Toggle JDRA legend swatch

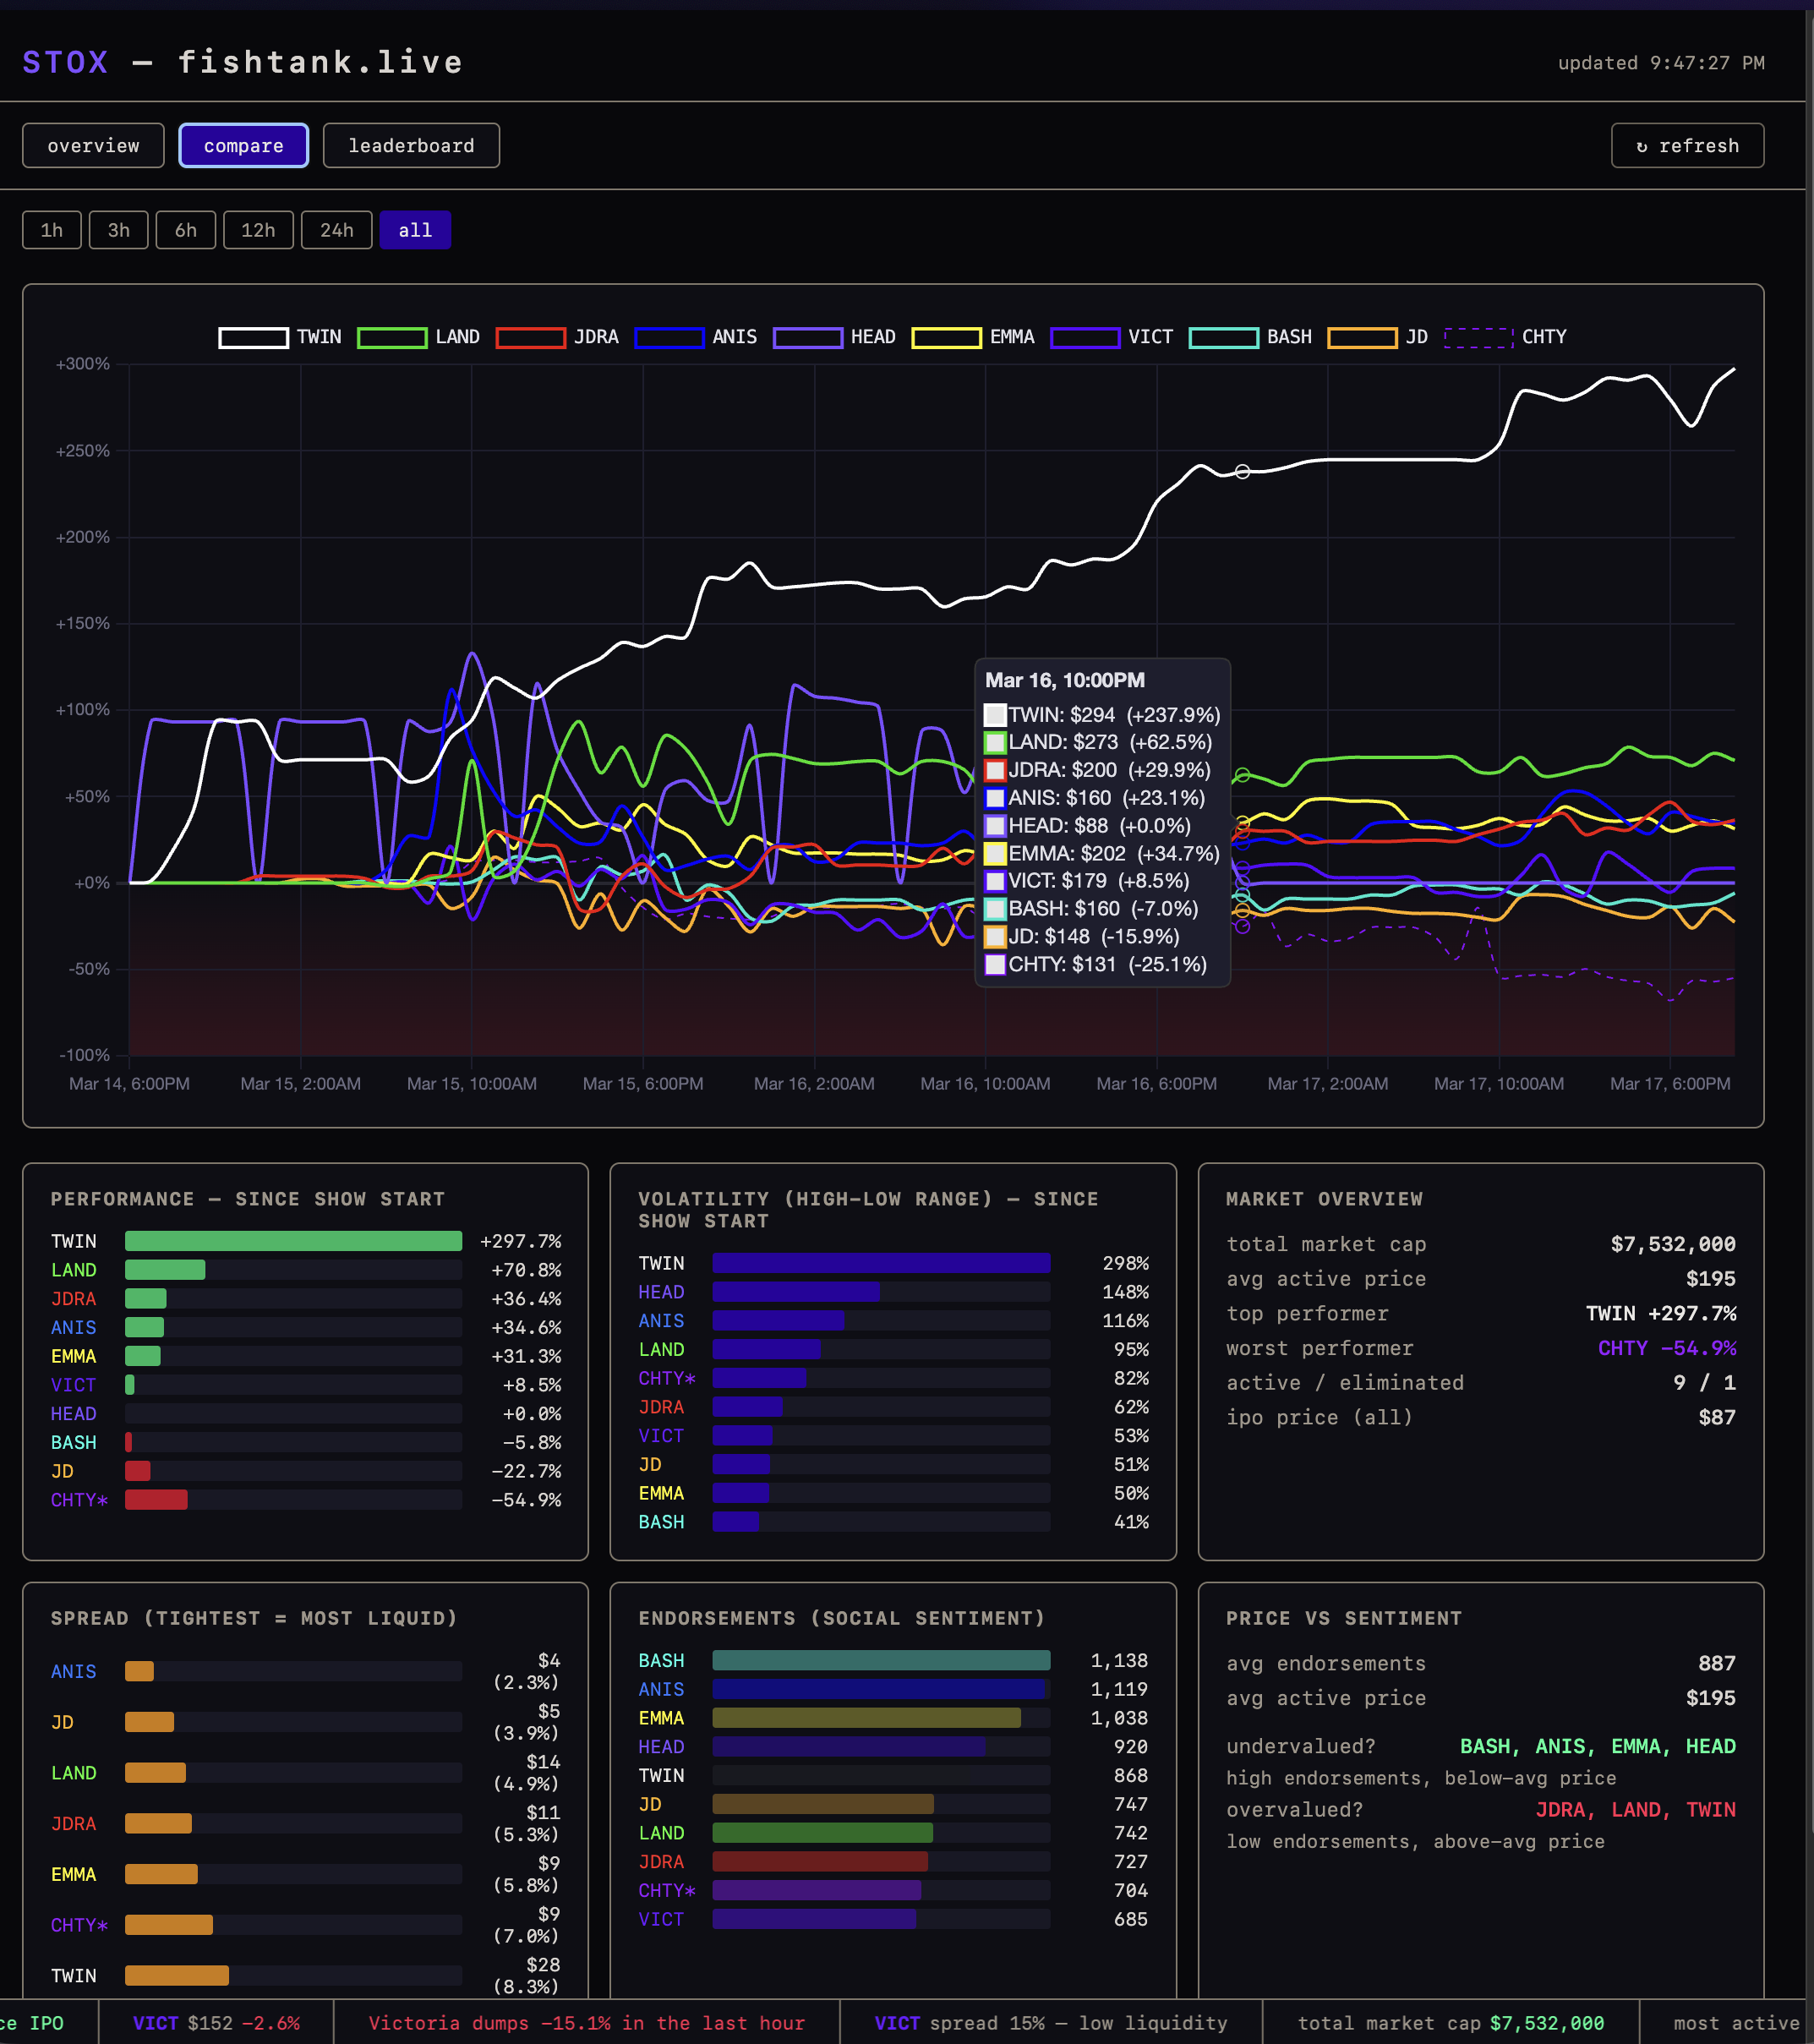coord(530,337)
